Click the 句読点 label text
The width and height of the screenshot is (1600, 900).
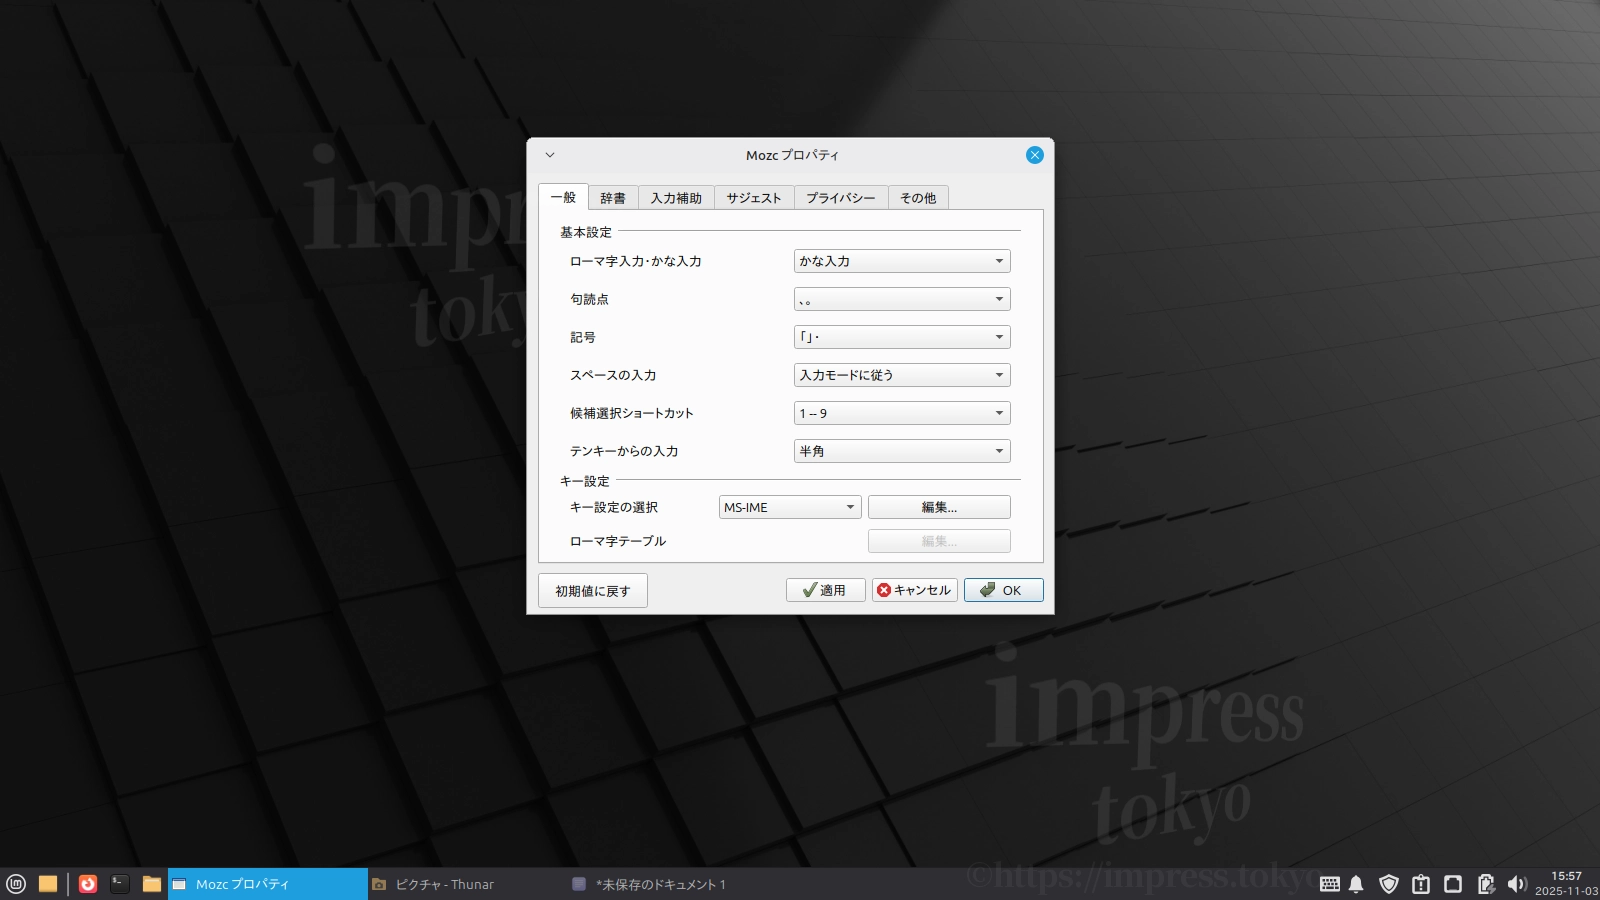590,299
